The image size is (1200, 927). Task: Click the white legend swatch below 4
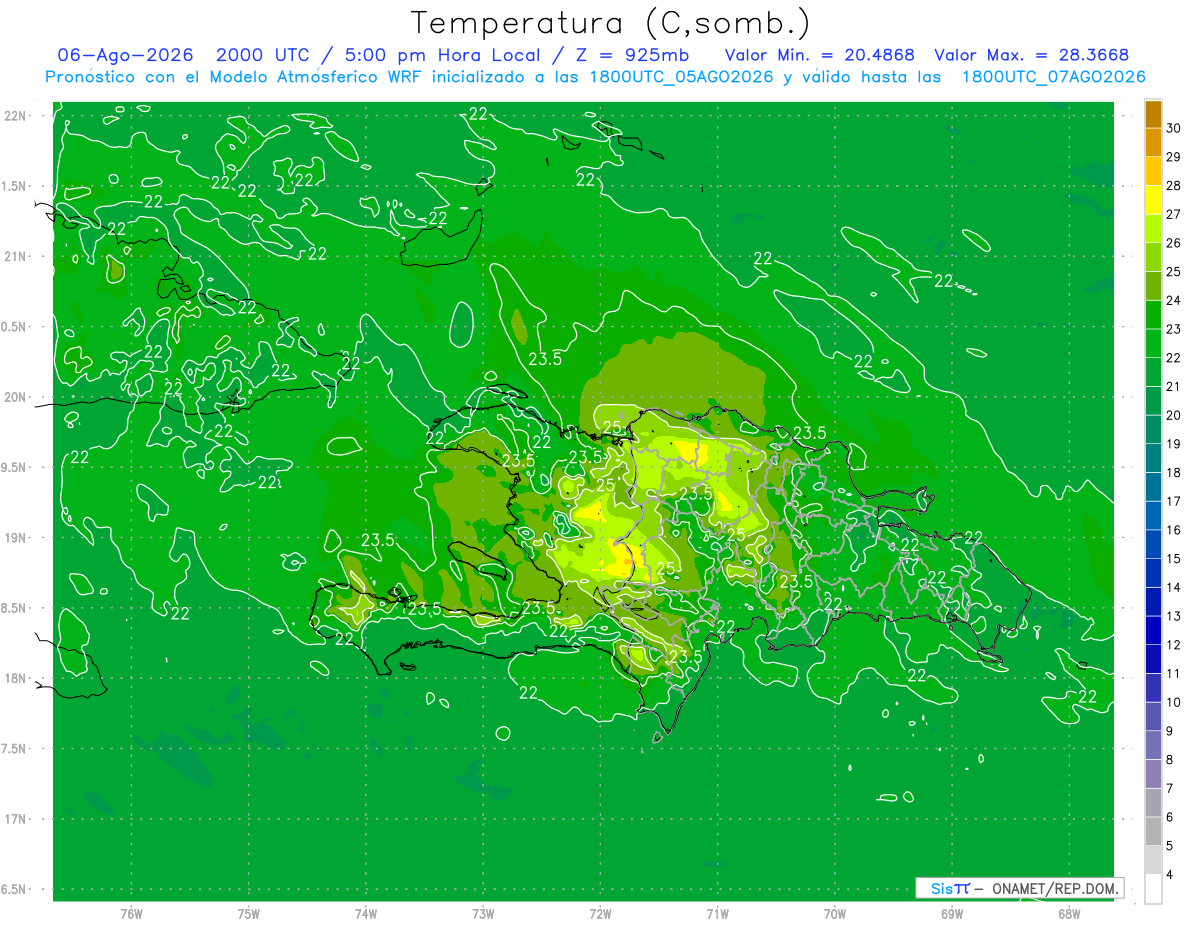coord(1153,889)
